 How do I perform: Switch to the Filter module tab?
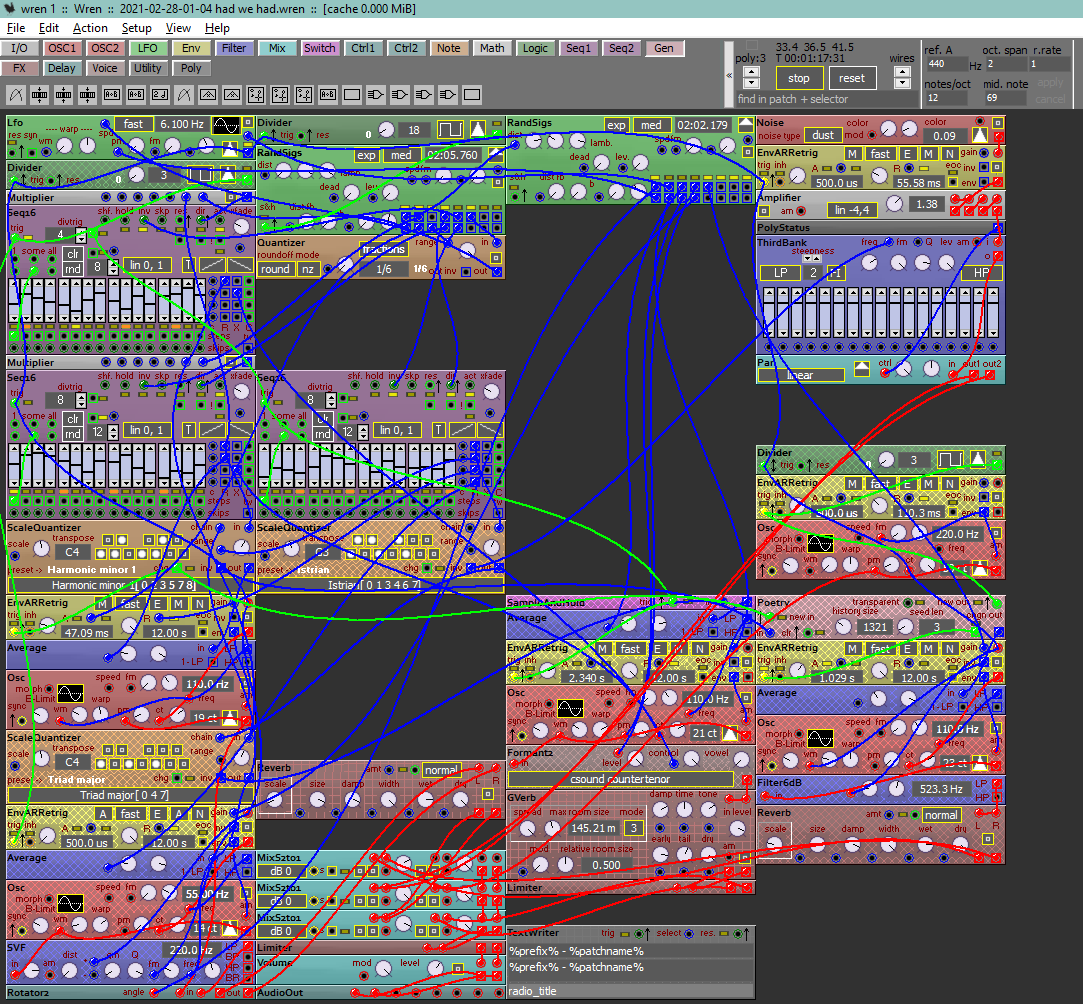(234, 48)
